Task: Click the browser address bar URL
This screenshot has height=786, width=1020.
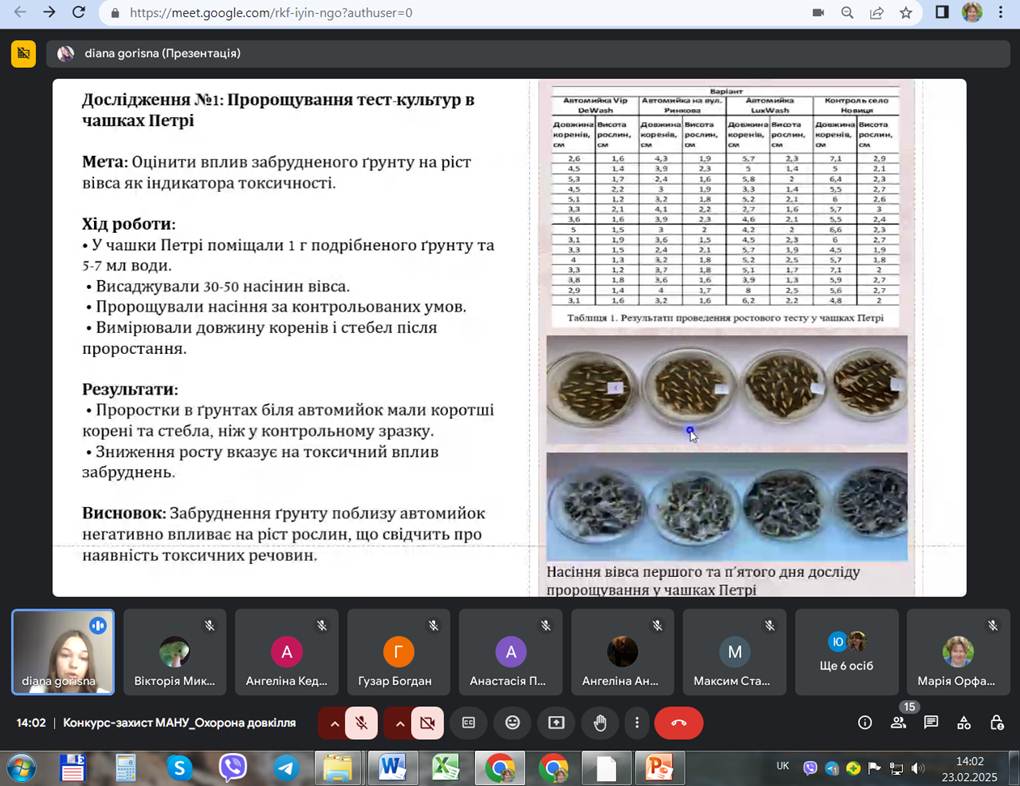Action: [x=270, y=13]
